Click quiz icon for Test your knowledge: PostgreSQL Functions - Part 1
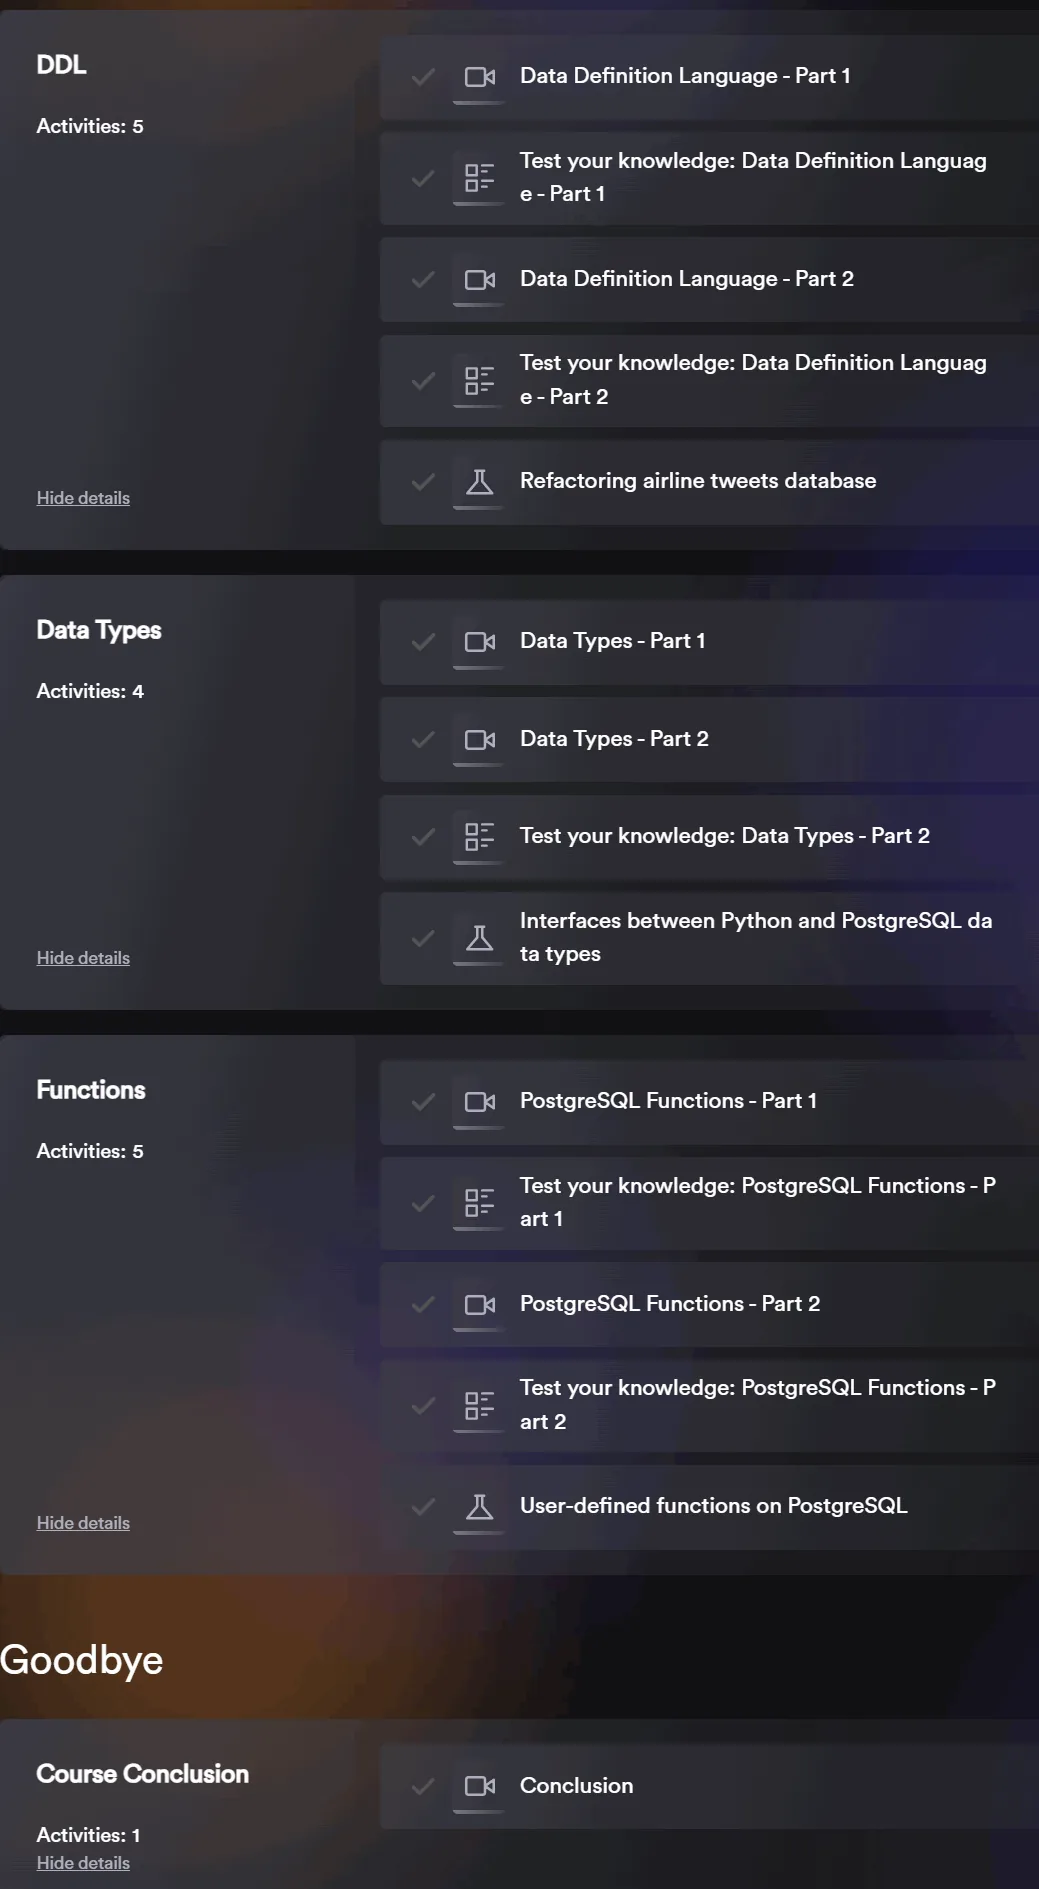 (480, 1202)
